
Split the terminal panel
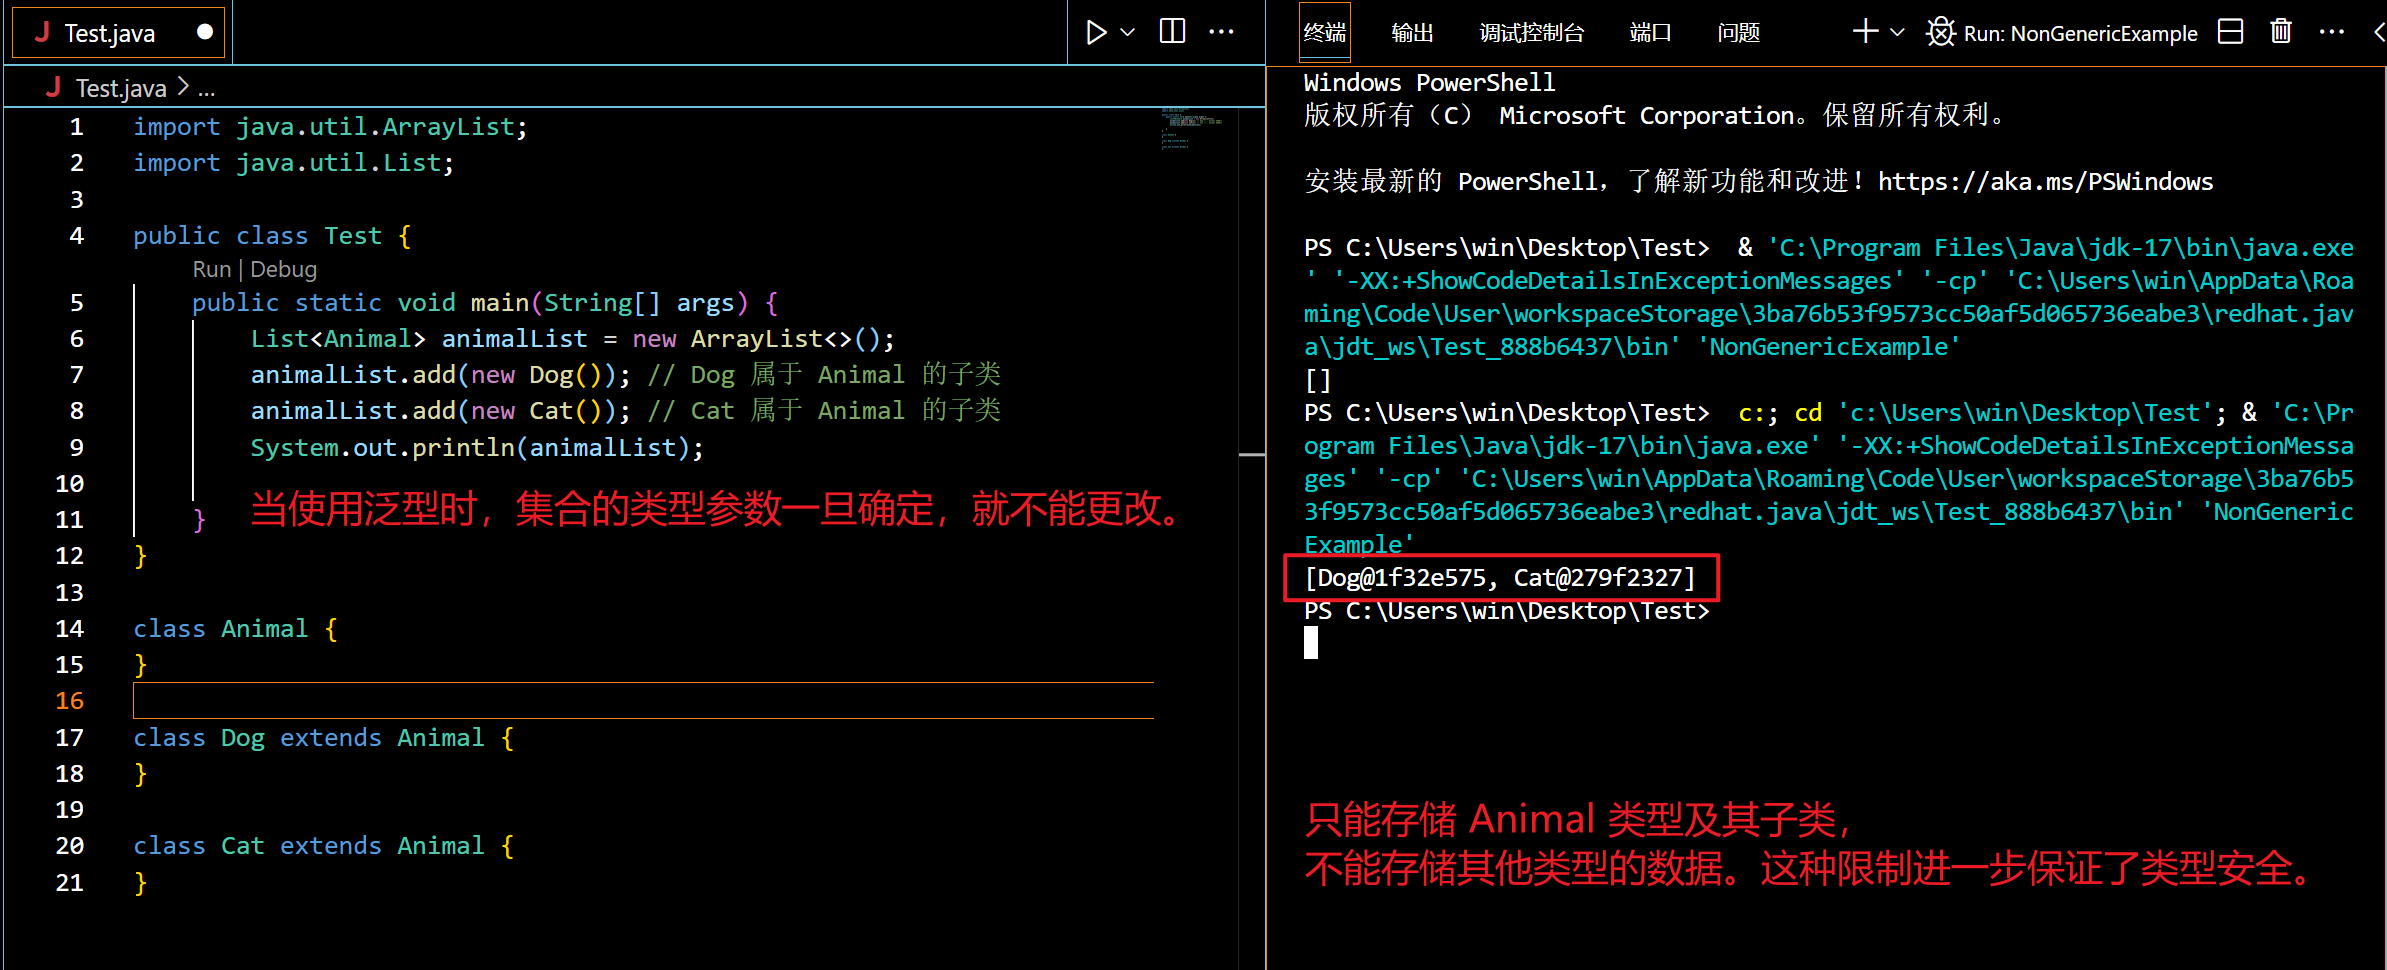point(2230,32)
